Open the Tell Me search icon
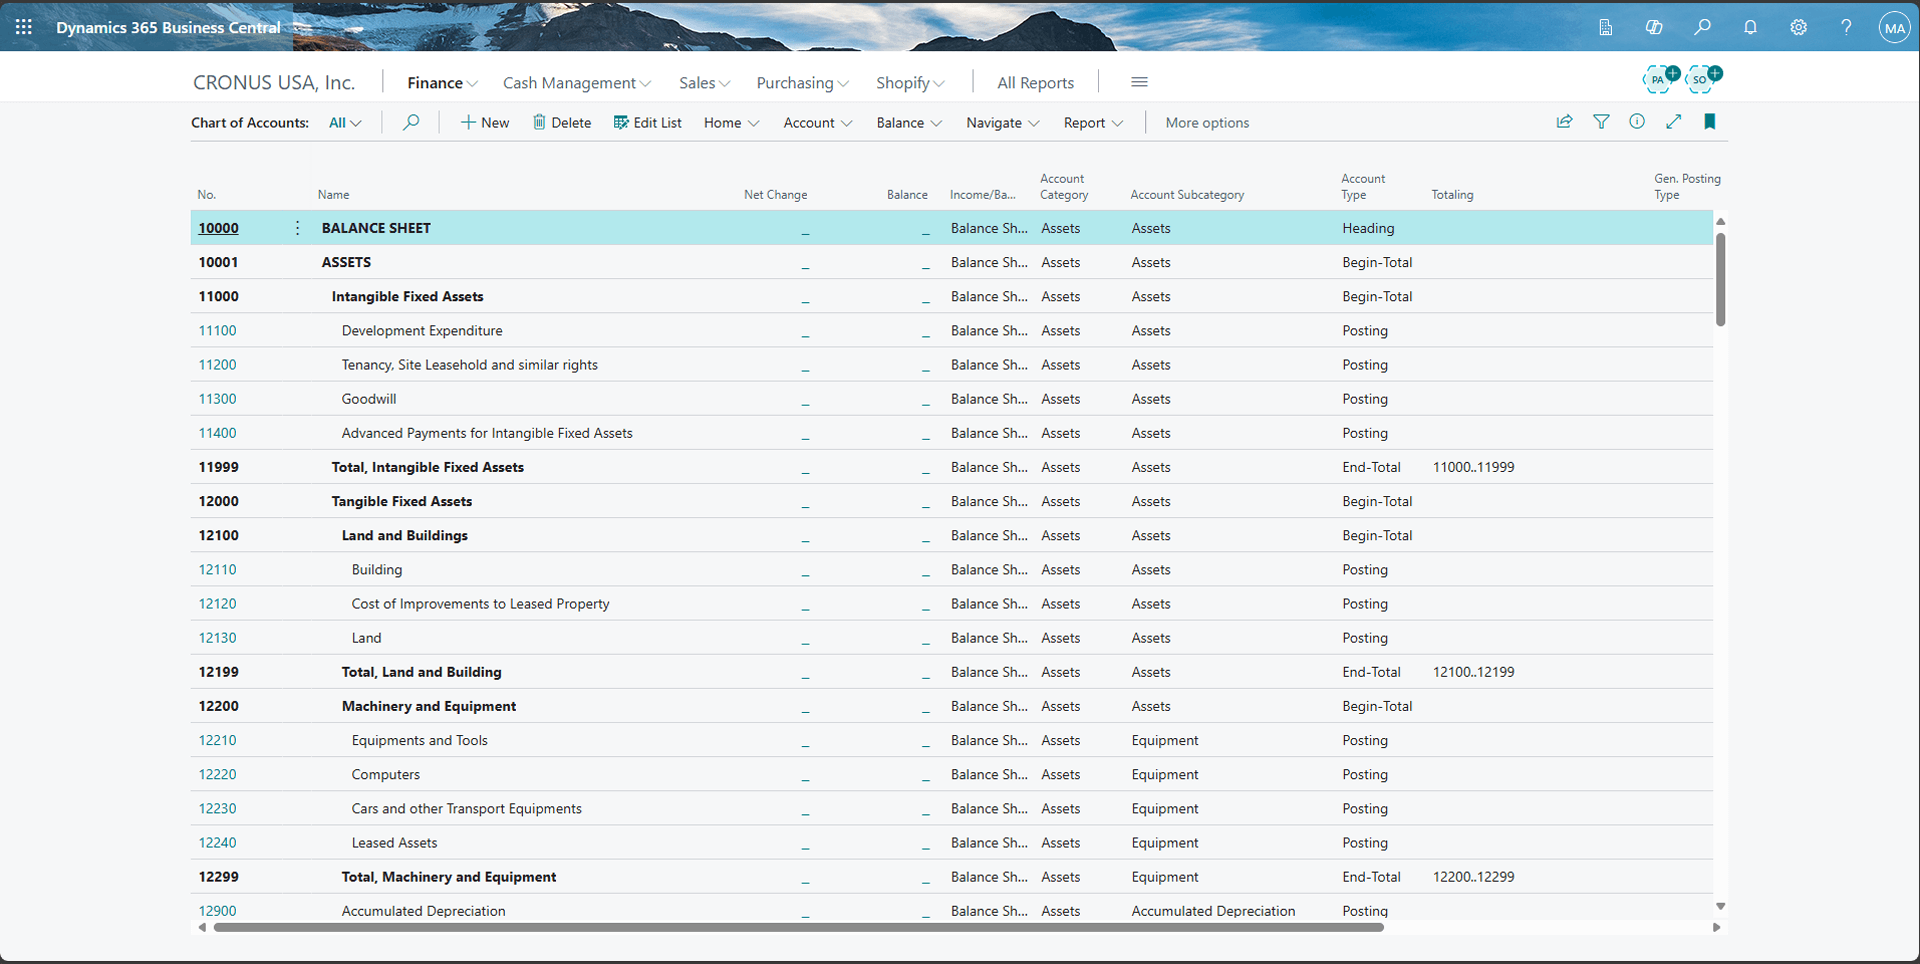 pos(1704,27)
